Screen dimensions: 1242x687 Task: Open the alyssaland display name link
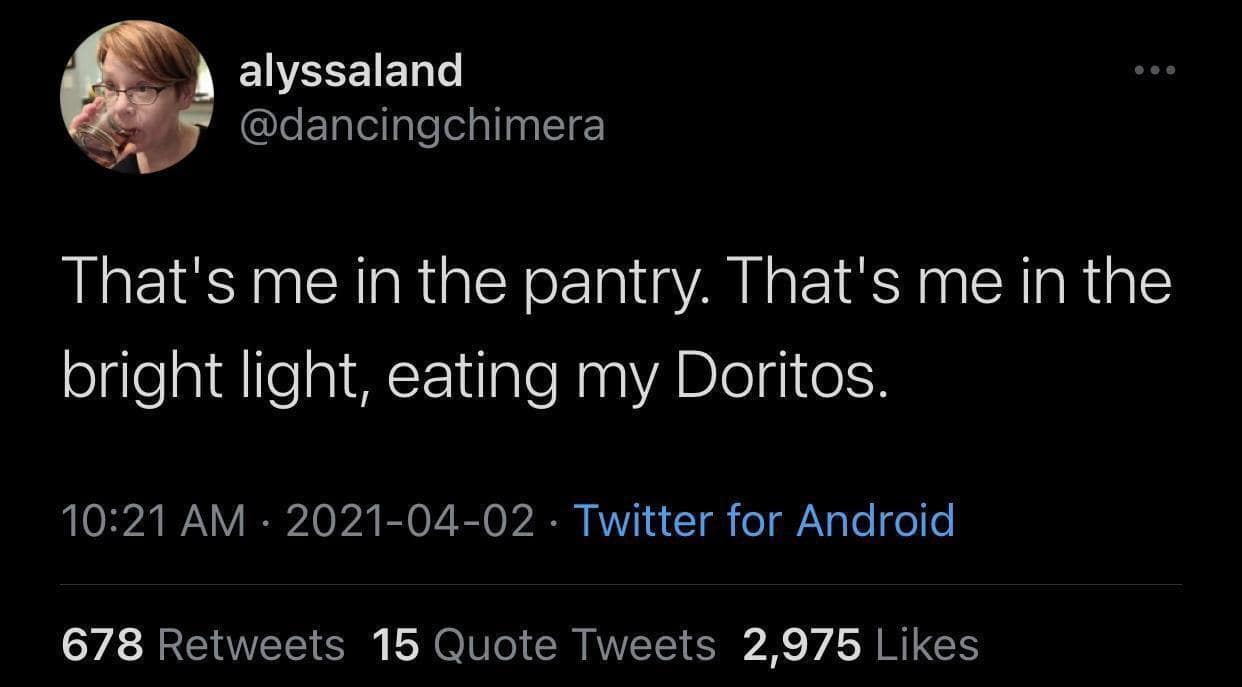tap(350, 71)
